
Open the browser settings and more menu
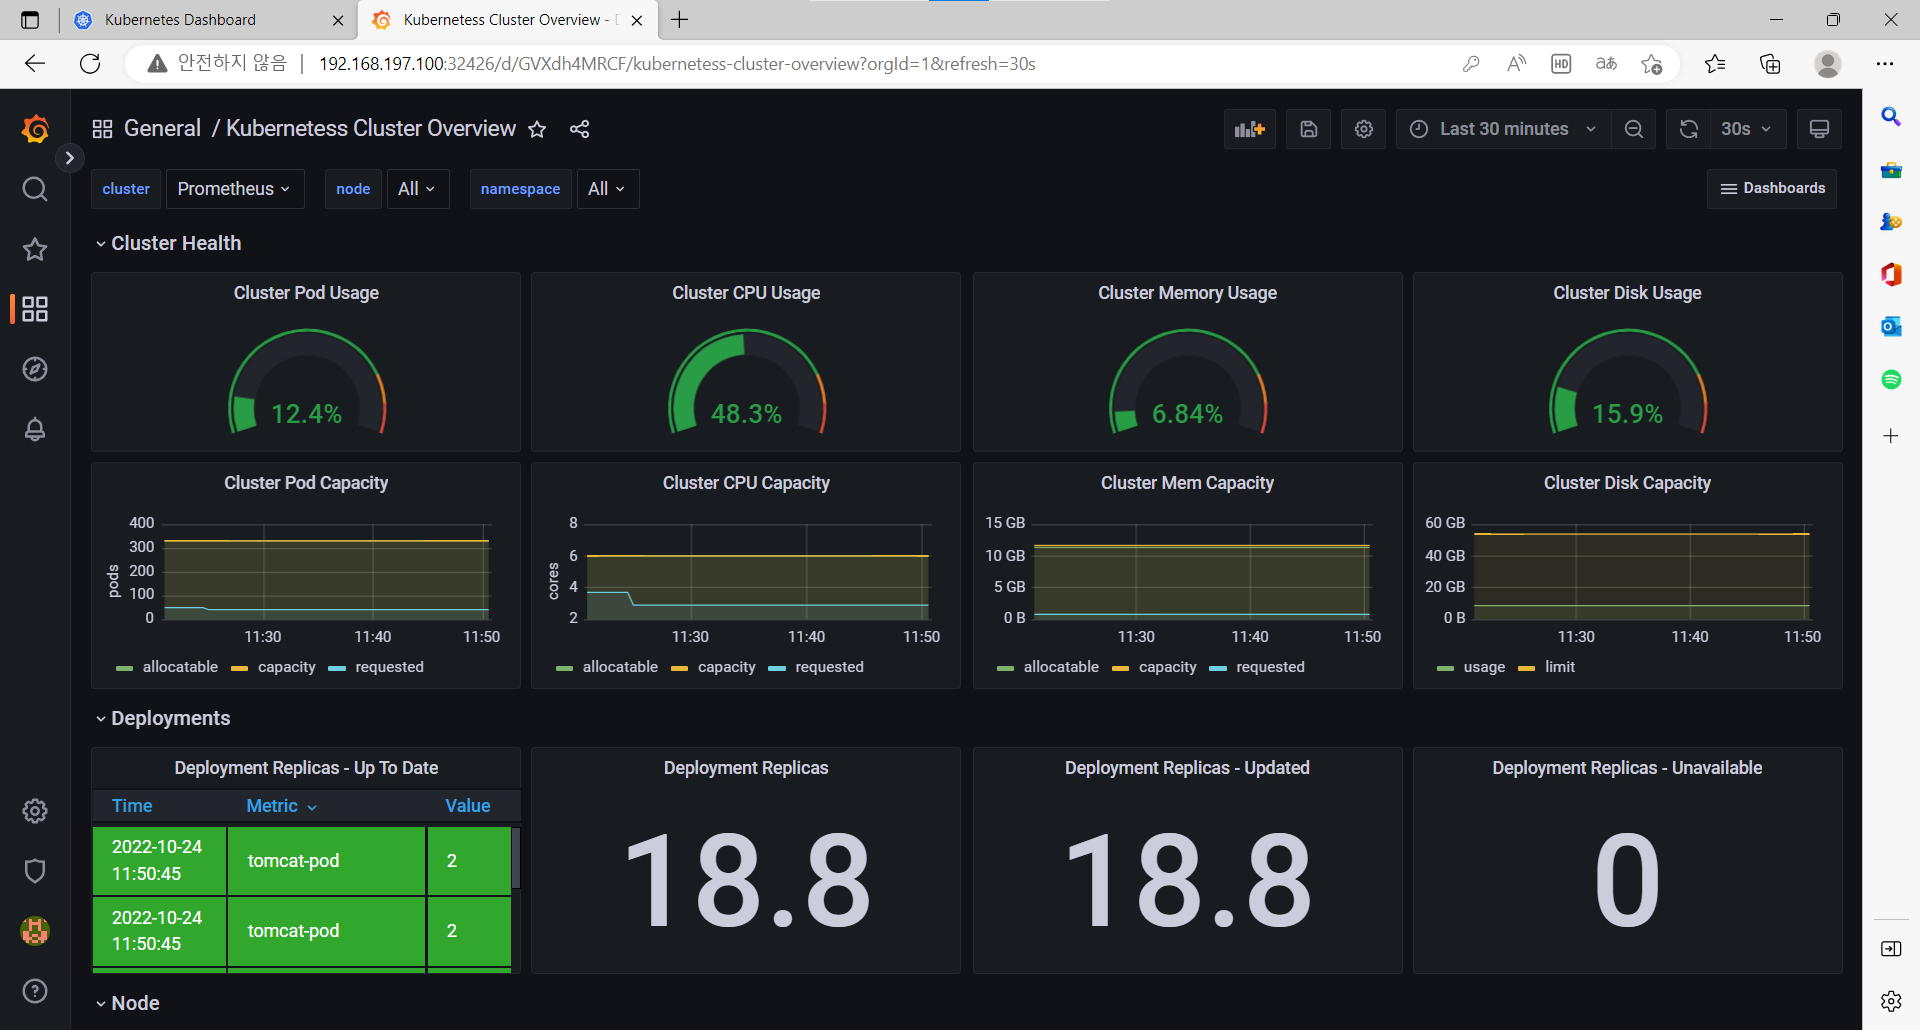tap(1885, 64)
